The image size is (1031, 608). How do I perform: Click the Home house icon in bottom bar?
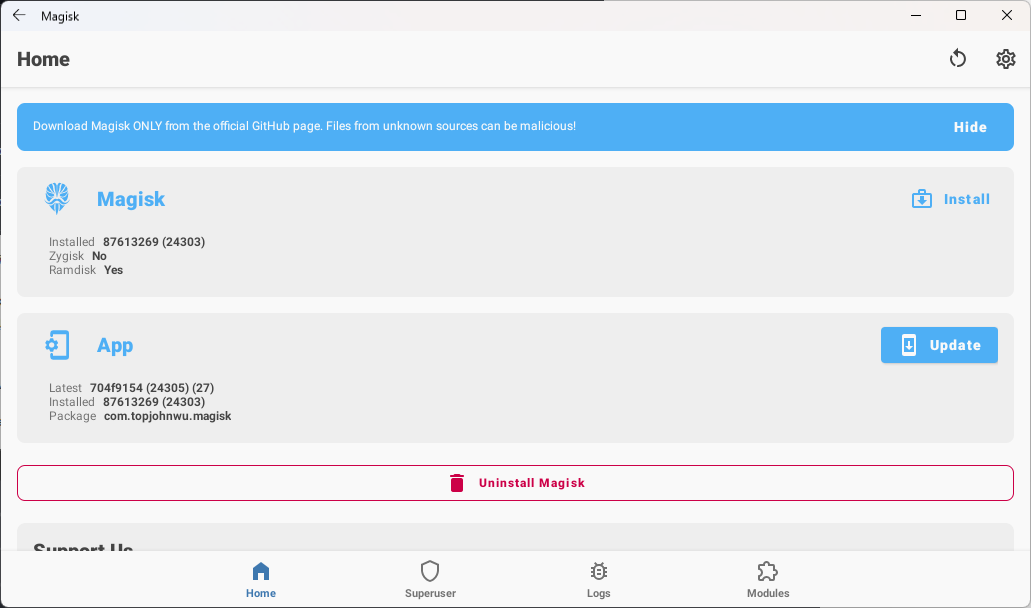261,571
